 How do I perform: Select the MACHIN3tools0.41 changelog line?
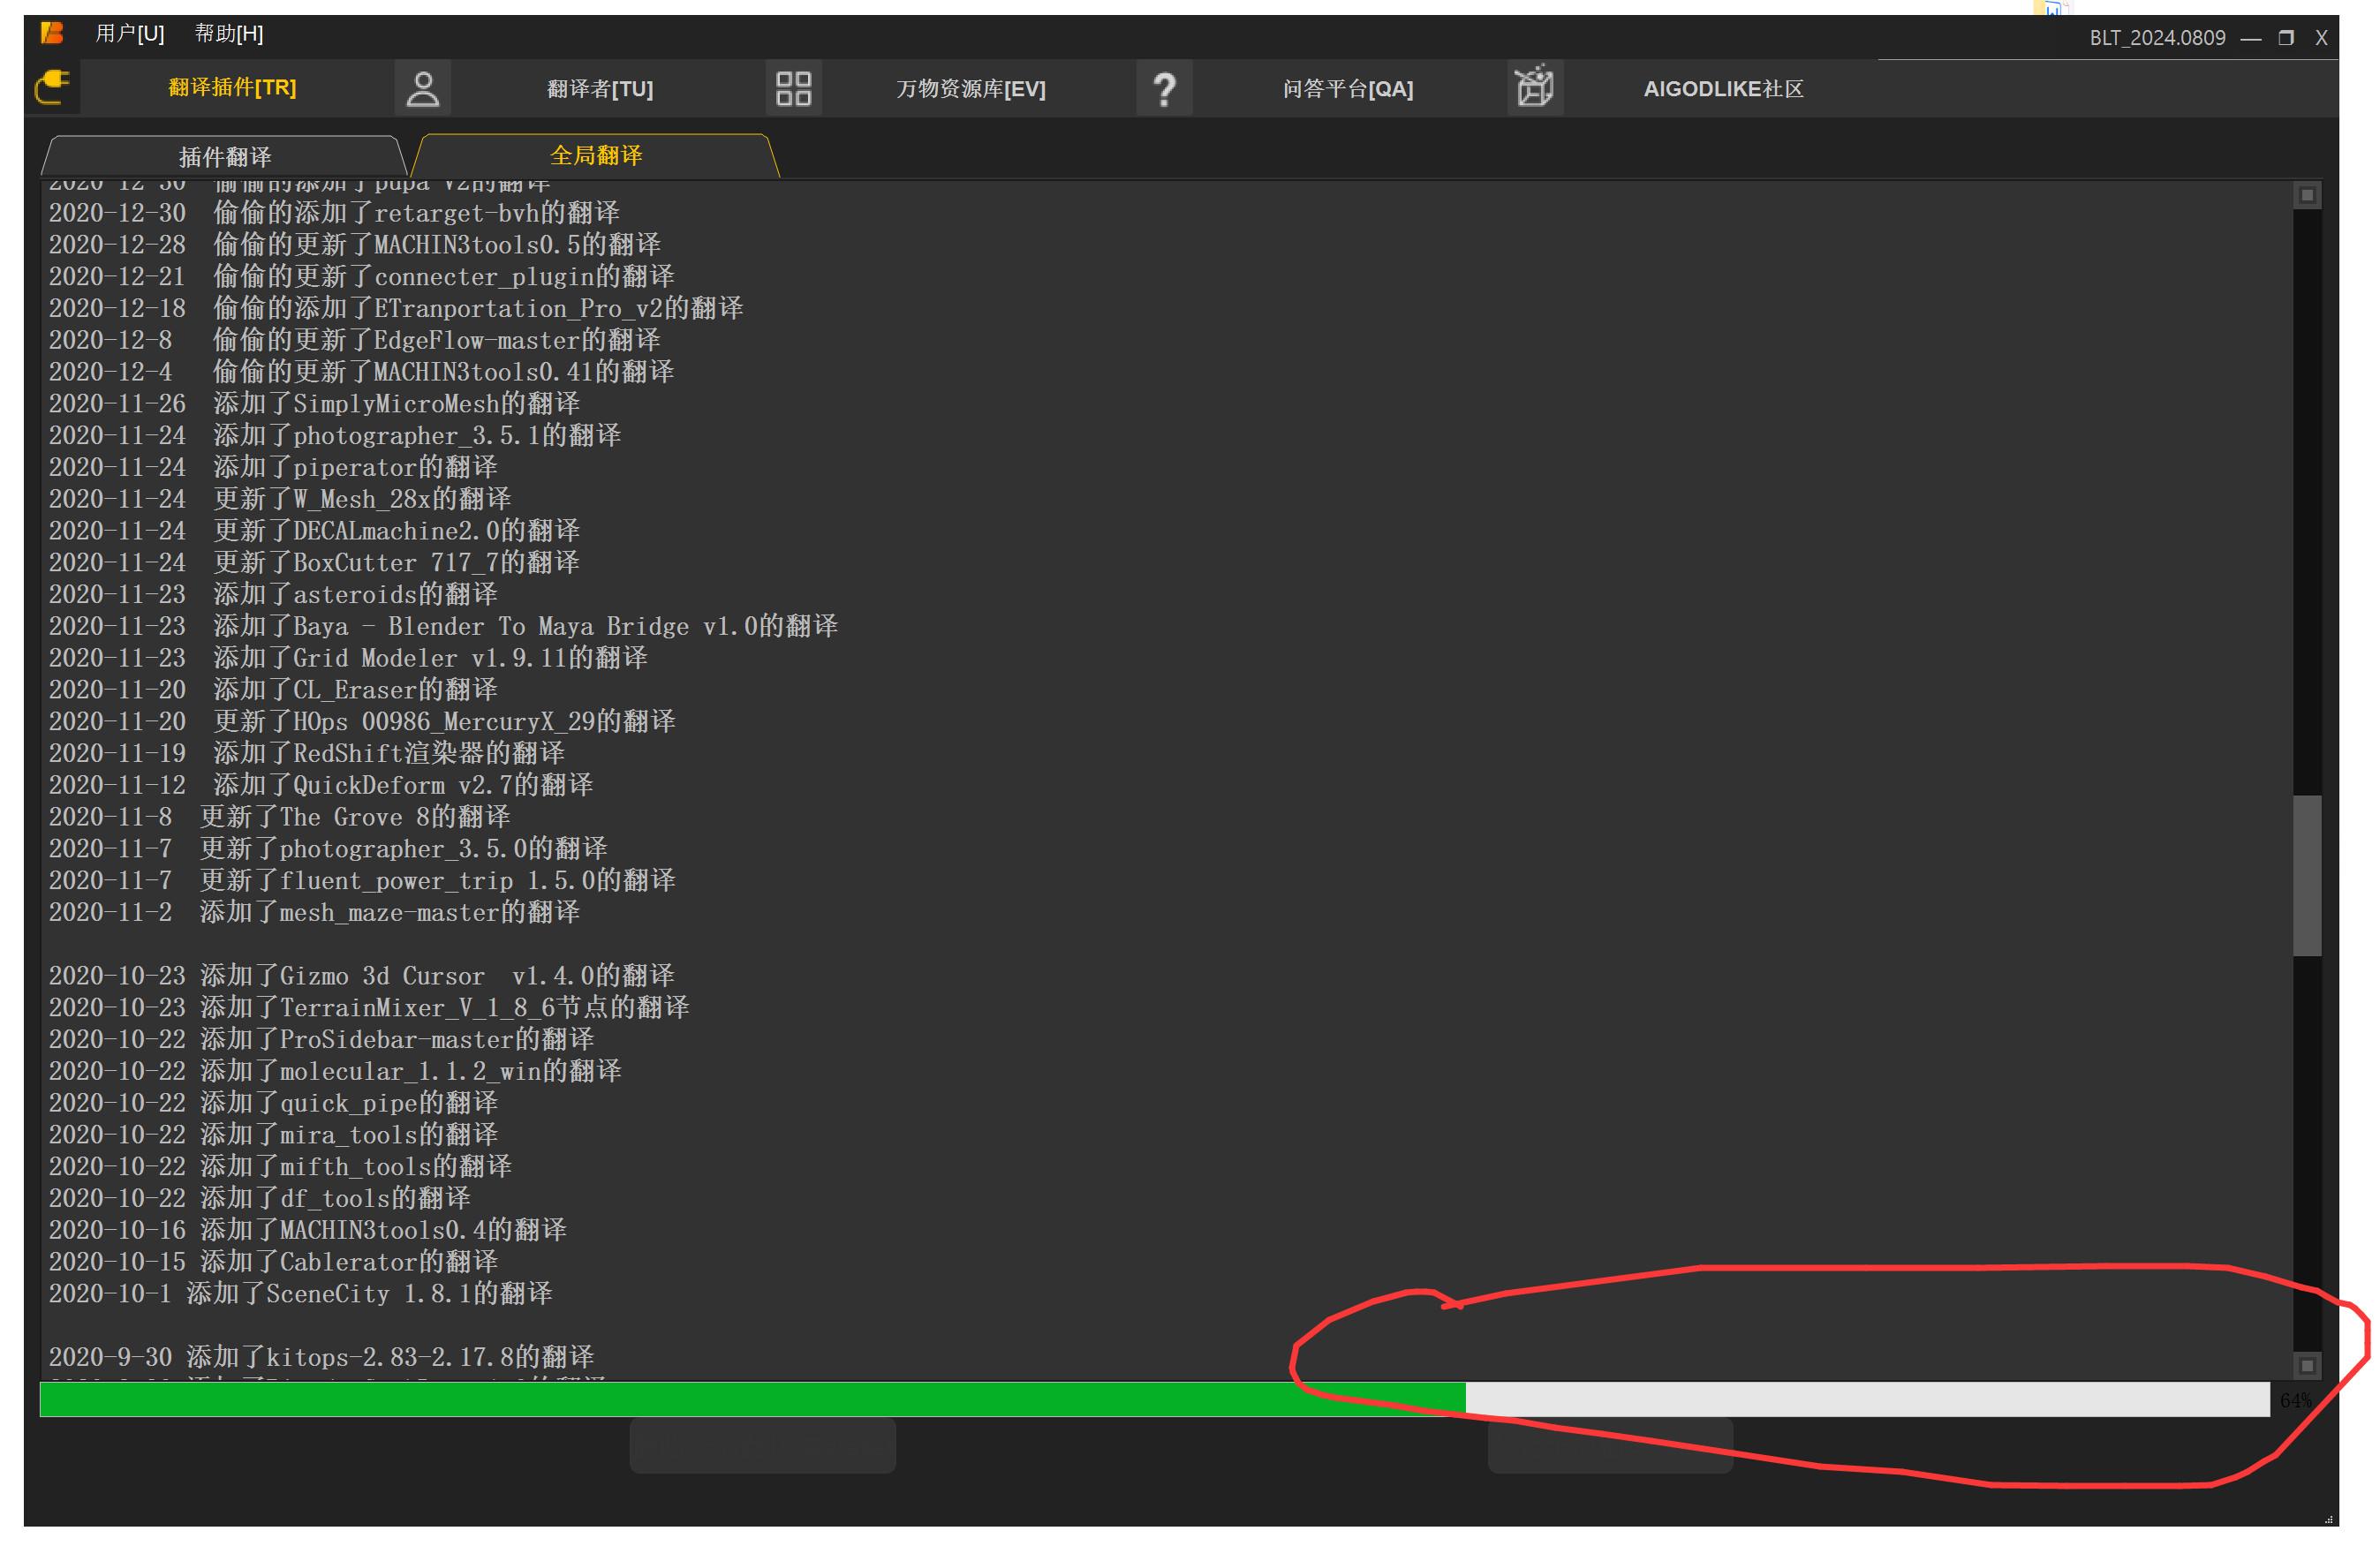click(x=361, y=372)
